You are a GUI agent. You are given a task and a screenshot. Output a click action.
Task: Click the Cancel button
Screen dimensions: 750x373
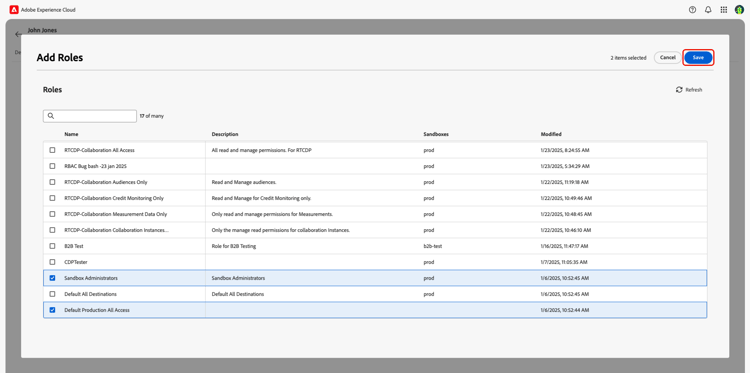click(x=668, y=58)
